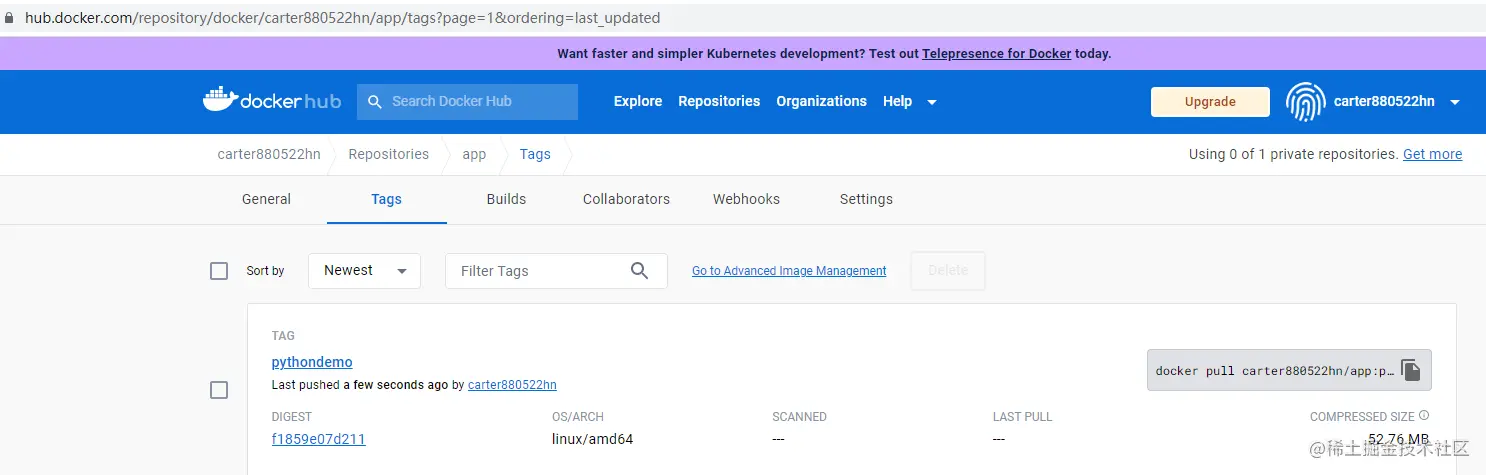Switch to the Settings tab
Image resolution: width=1486 pixels, height=475 pixels.
pyautogui.click(x=866, y=199)
